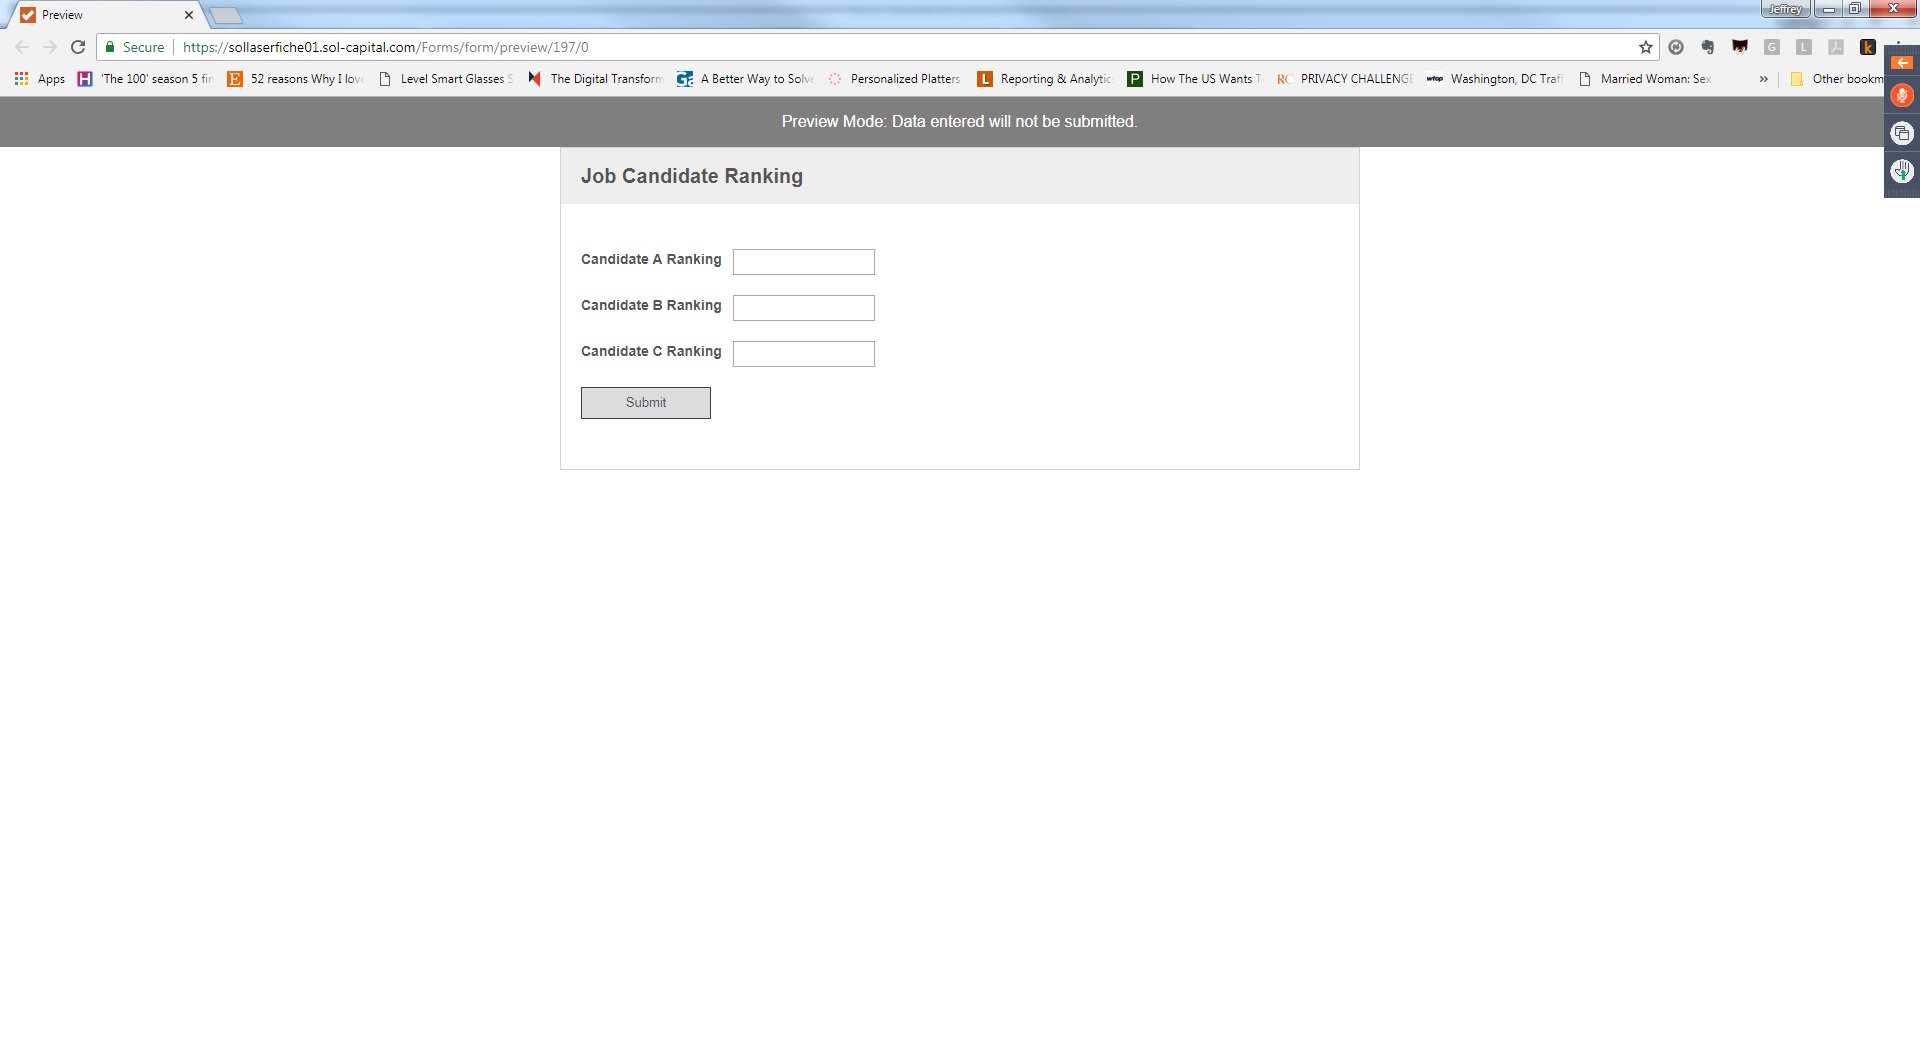Viewport: 1920px width, 1040px height.
Task: Click the Submit button
Action: point(646,403)
